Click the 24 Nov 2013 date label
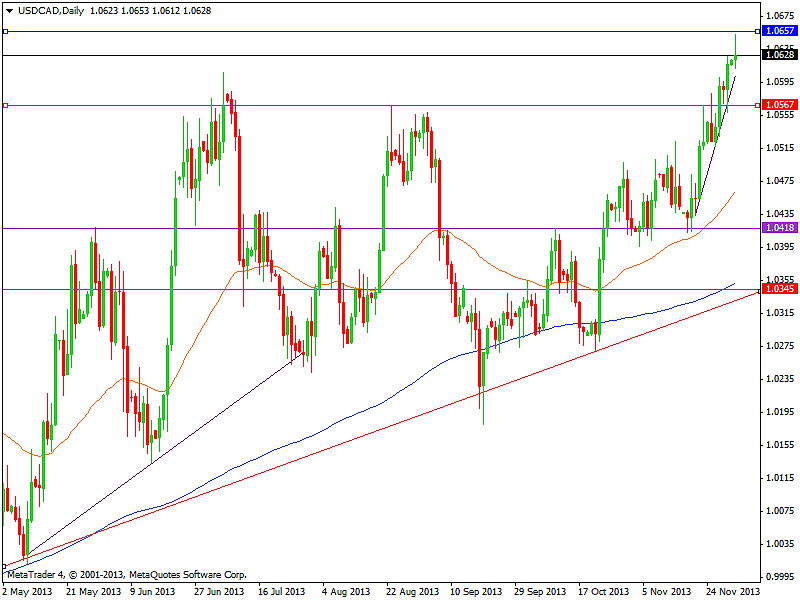The height and width of the screenshot is (600, 800). pyautogui.click(x=732, y=591)
